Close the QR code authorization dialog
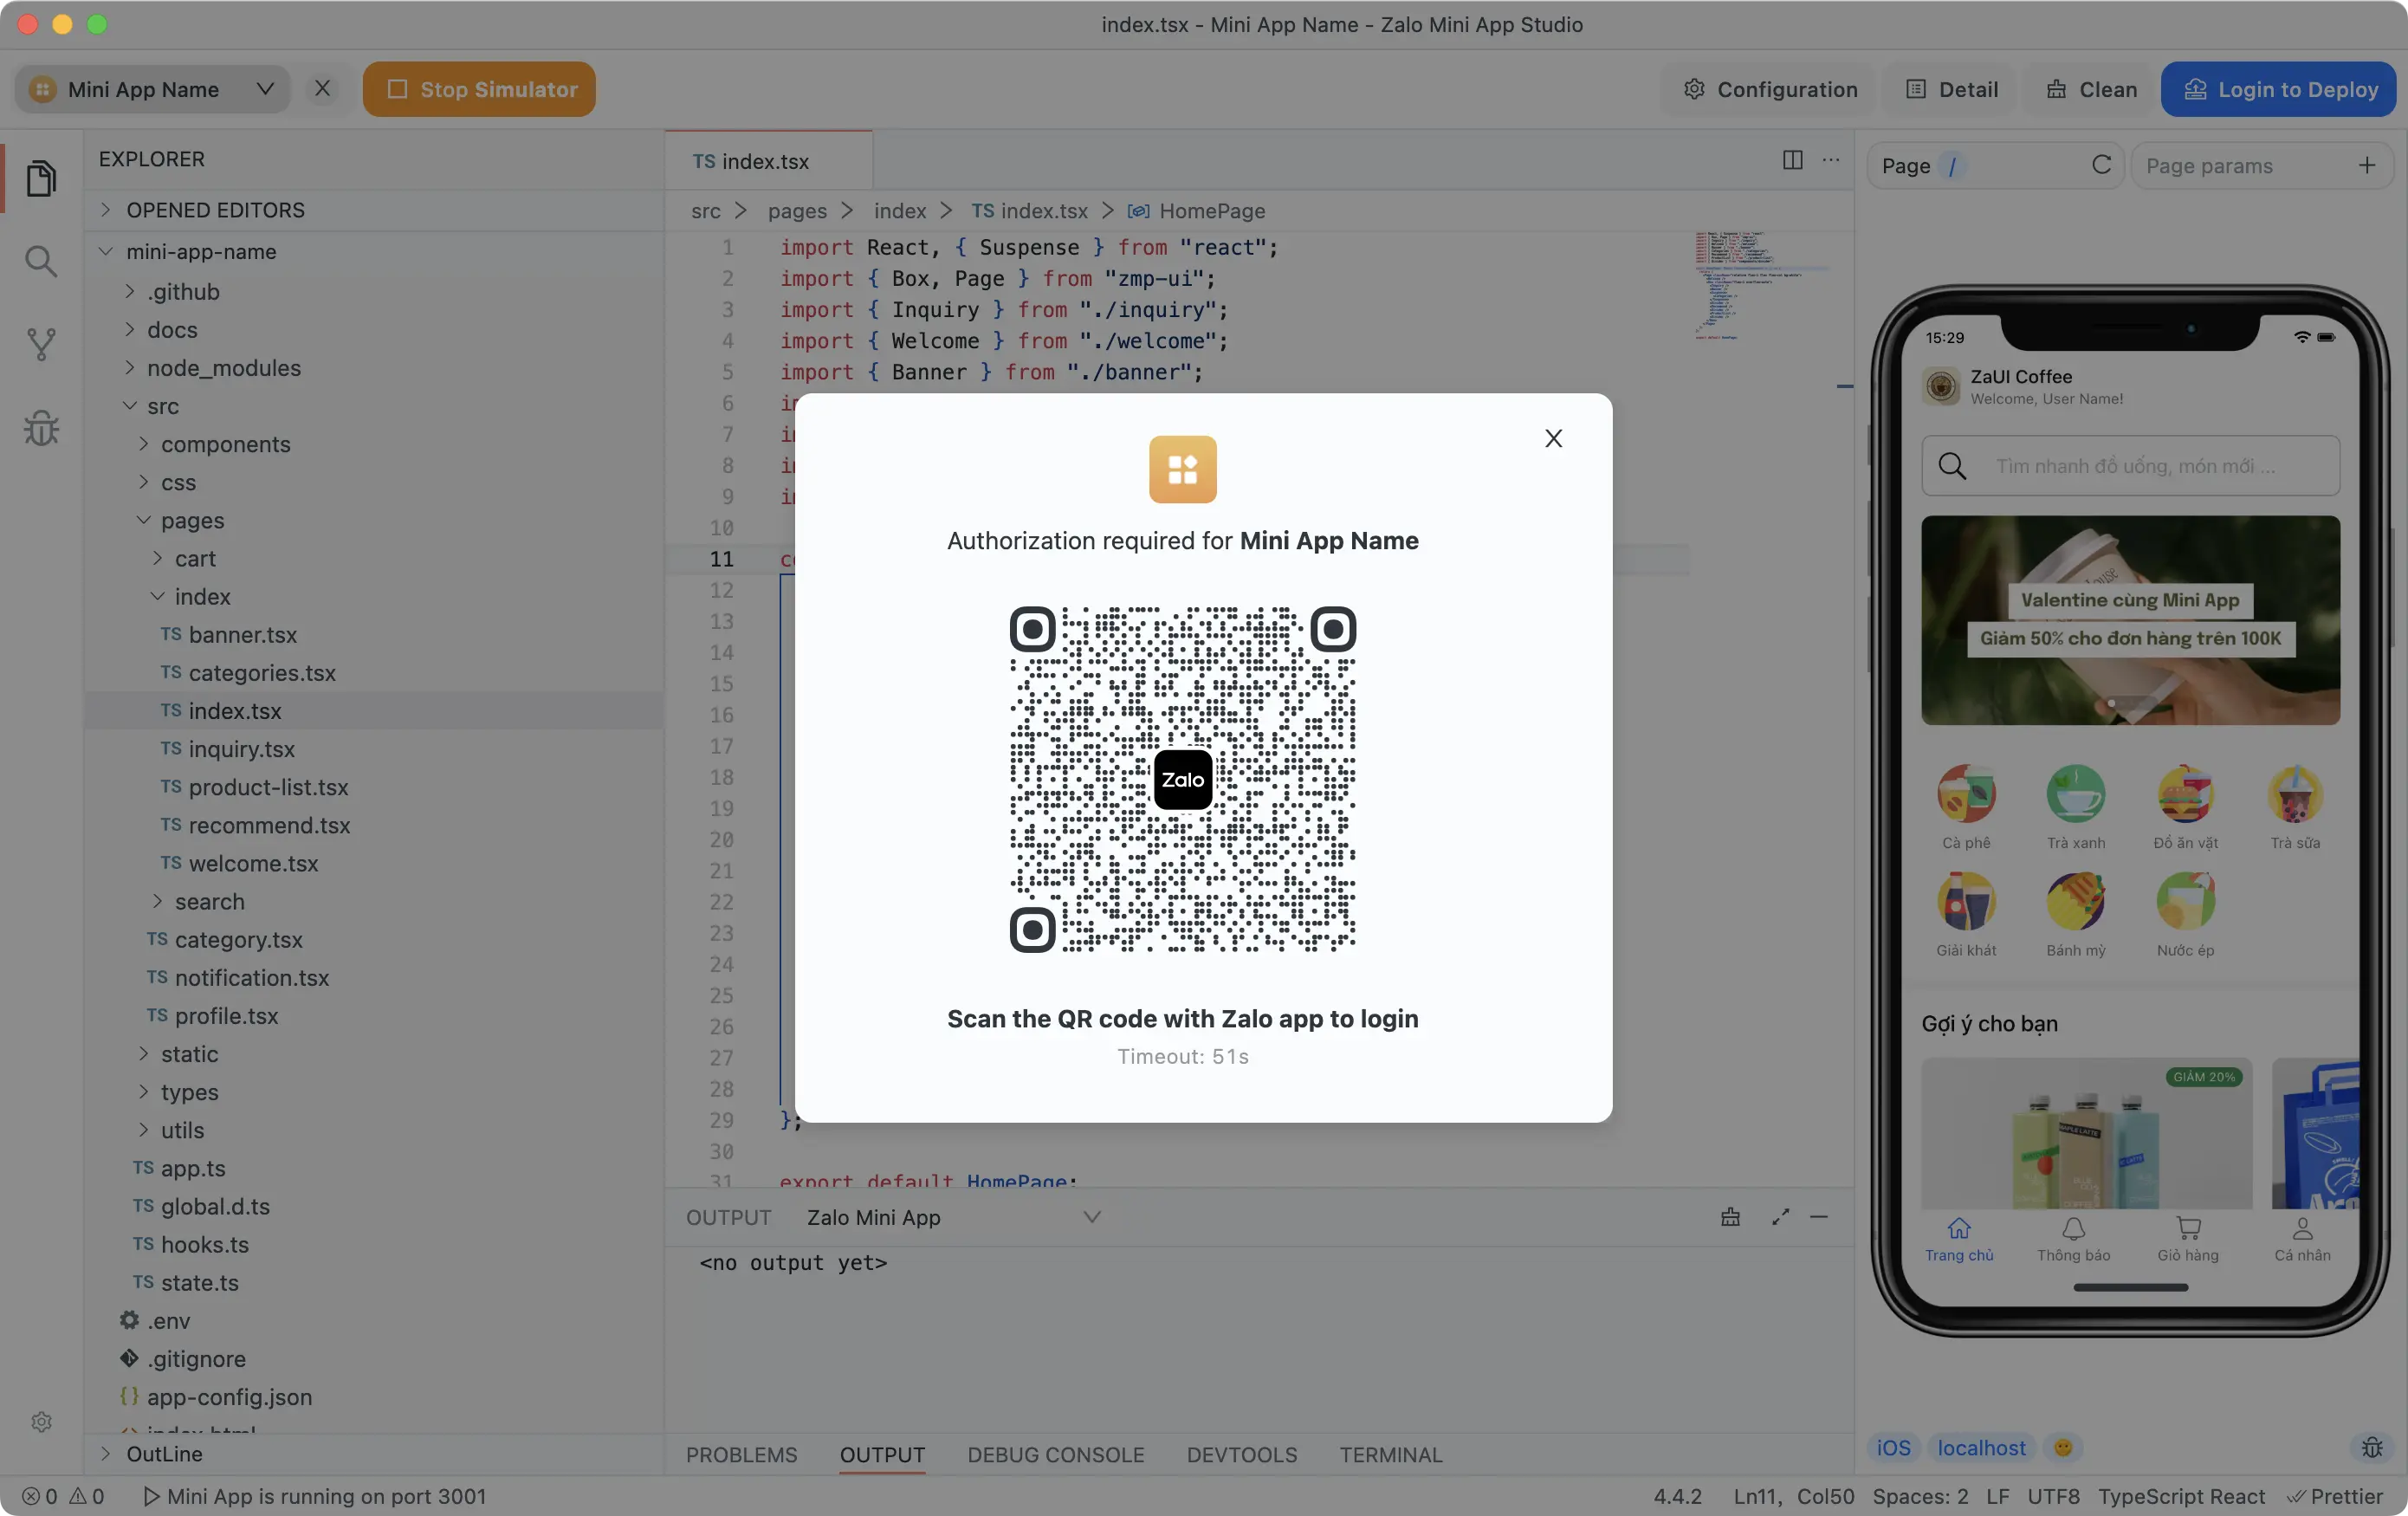 pyautogui.click(x=1552, y=440)
